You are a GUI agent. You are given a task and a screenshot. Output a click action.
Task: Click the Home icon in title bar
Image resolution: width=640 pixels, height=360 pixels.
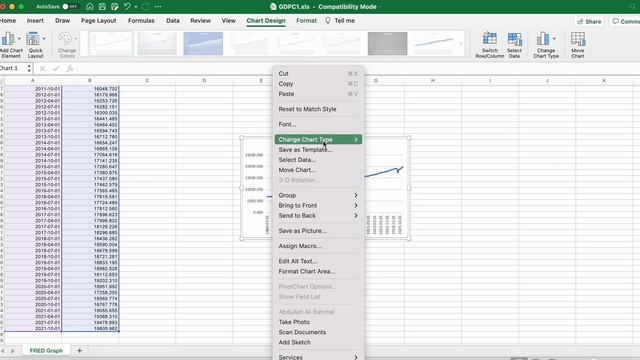tap(89, 7)
